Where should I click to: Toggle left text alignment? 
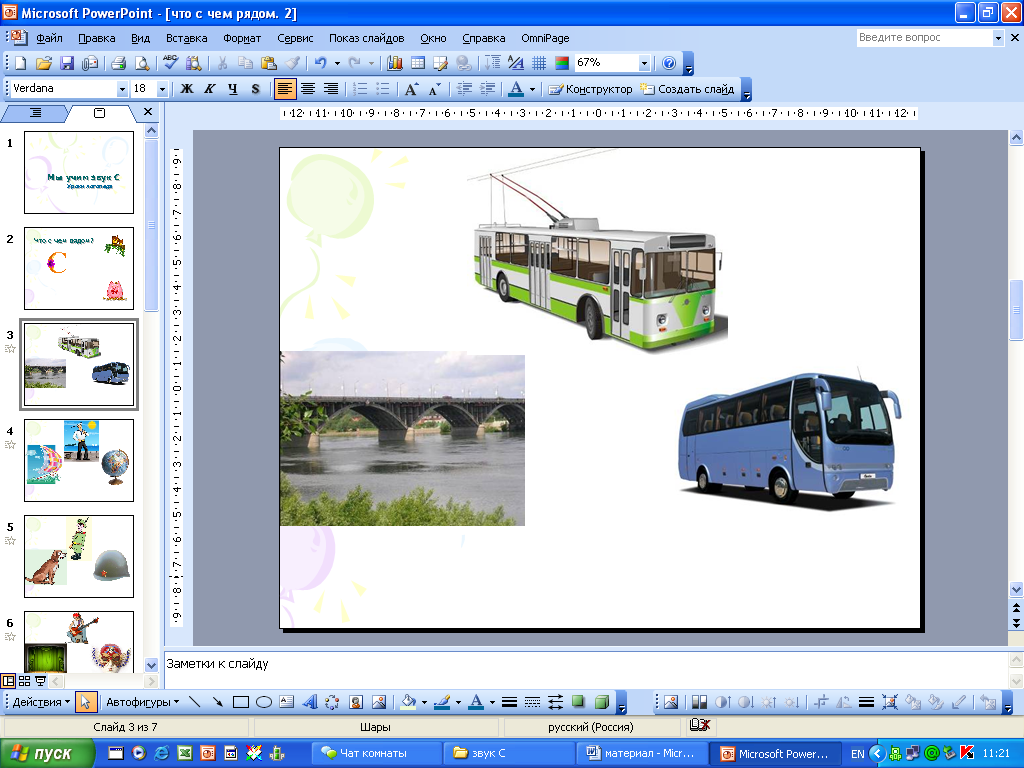click(x=285, y=89)
